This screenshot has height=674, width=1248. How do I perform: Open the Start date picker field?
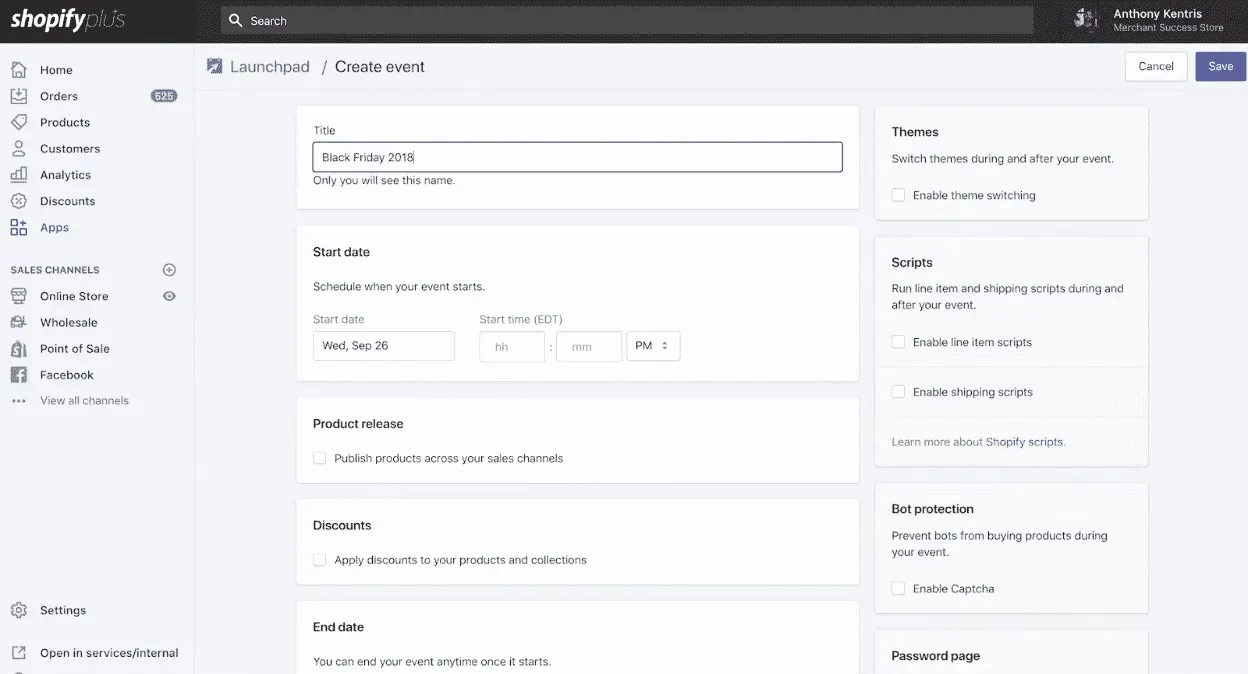[384, 345]
